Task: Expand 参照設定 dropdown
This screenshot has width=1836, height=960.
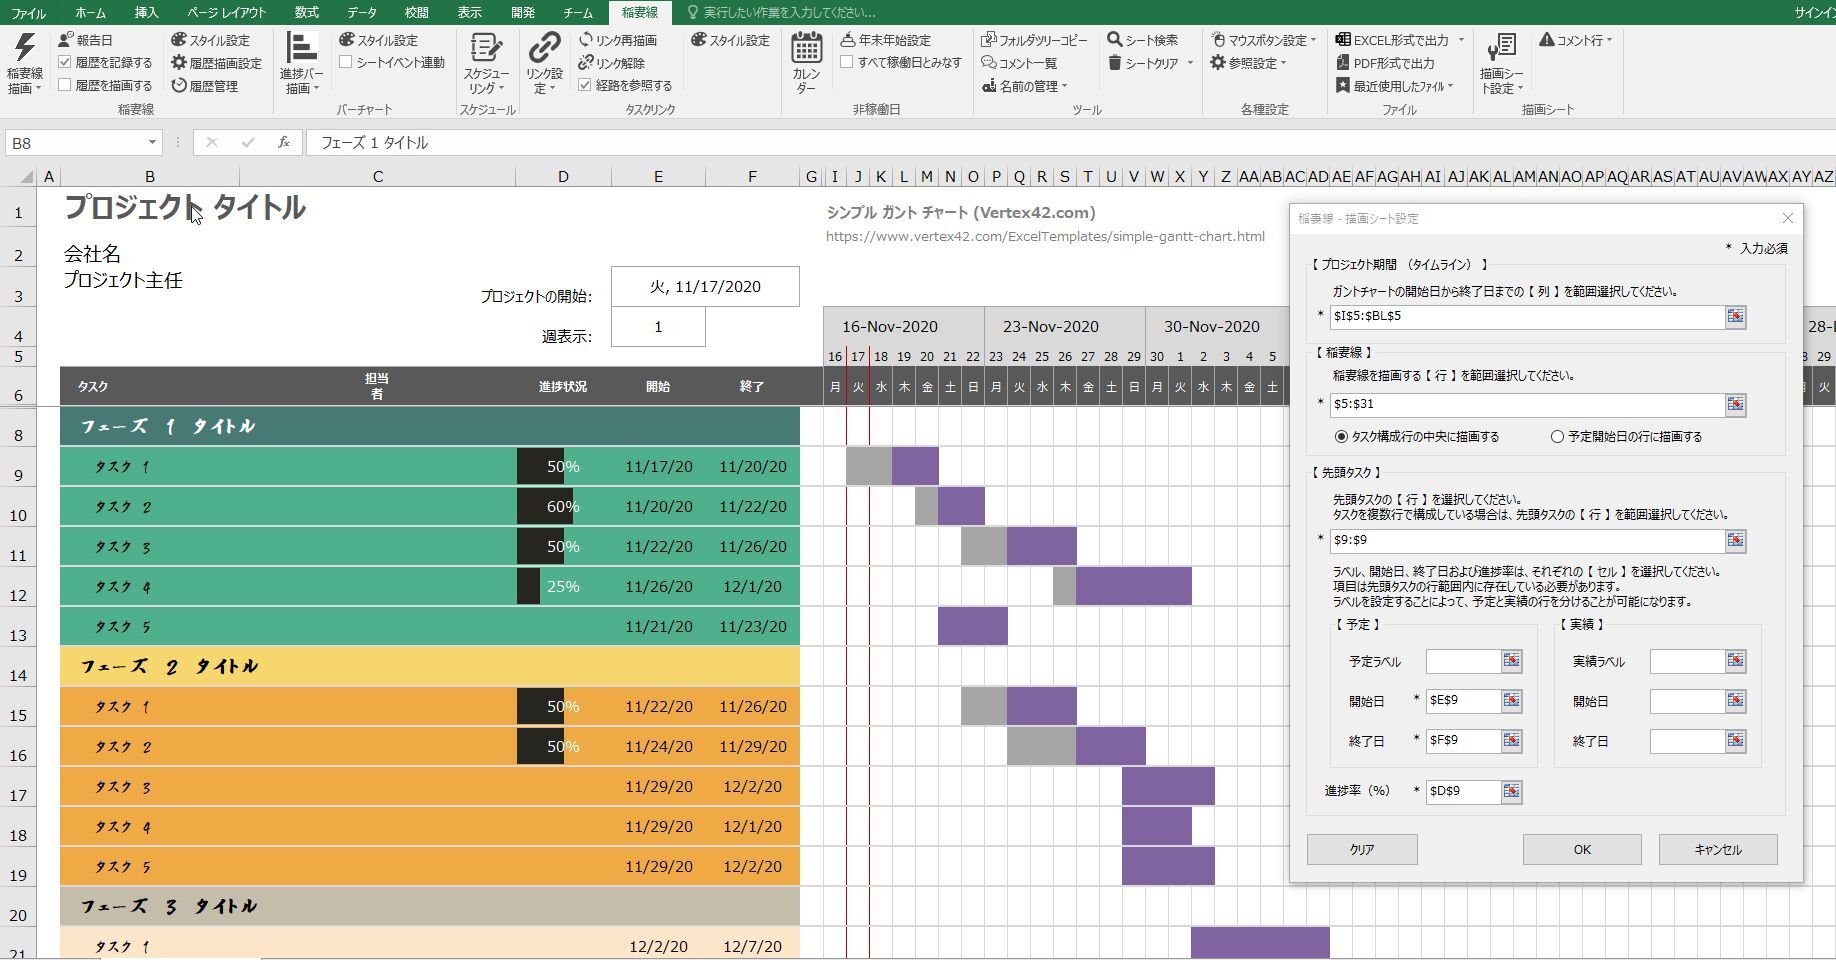Action: click(x=1283, y=63)
